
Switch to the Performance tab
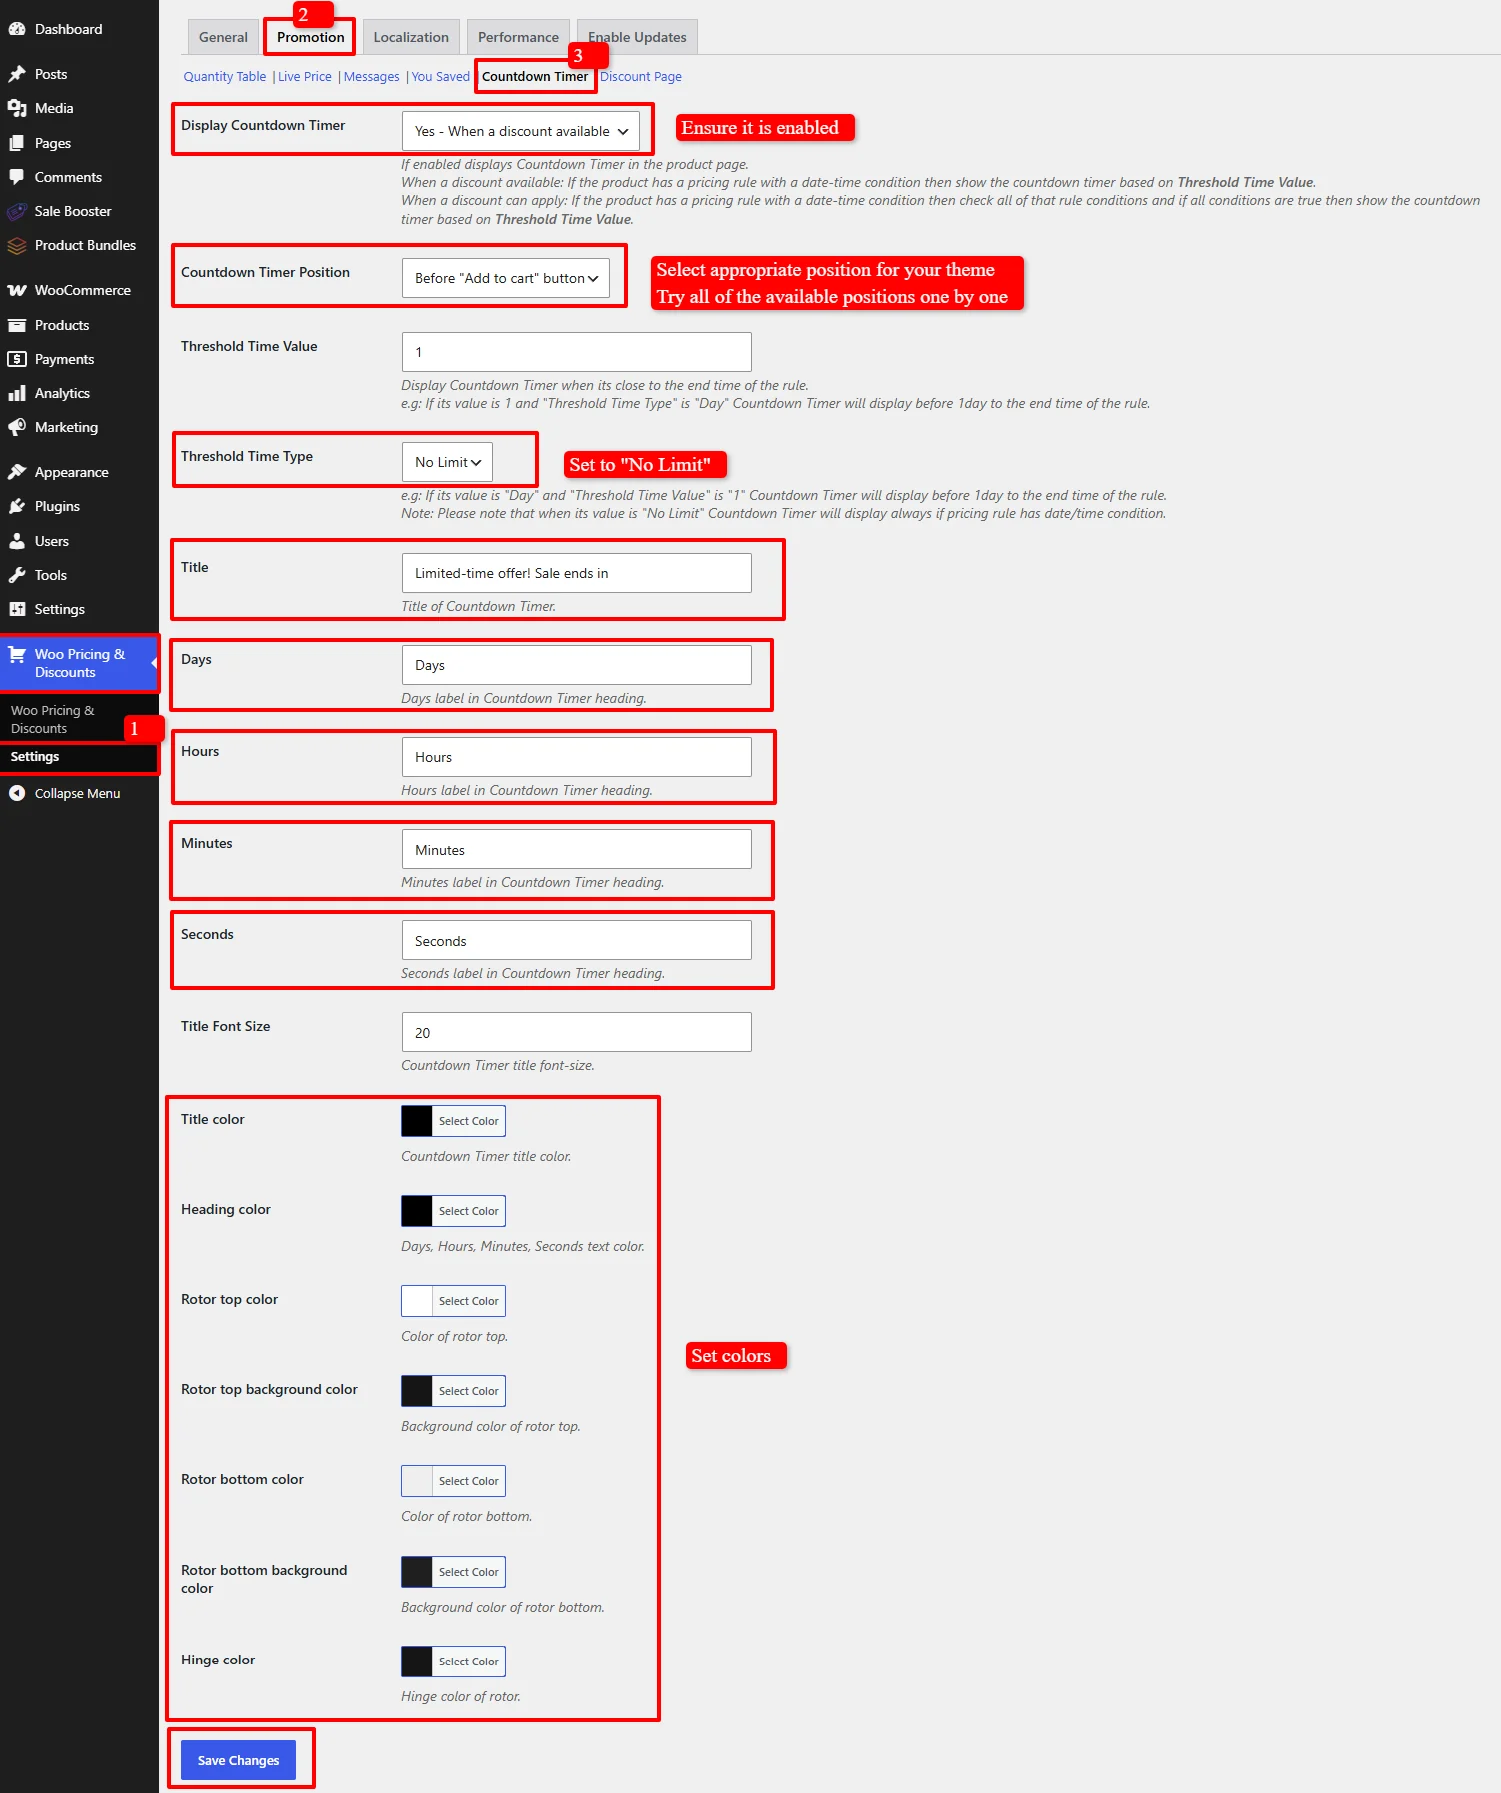tap(518, 37)
